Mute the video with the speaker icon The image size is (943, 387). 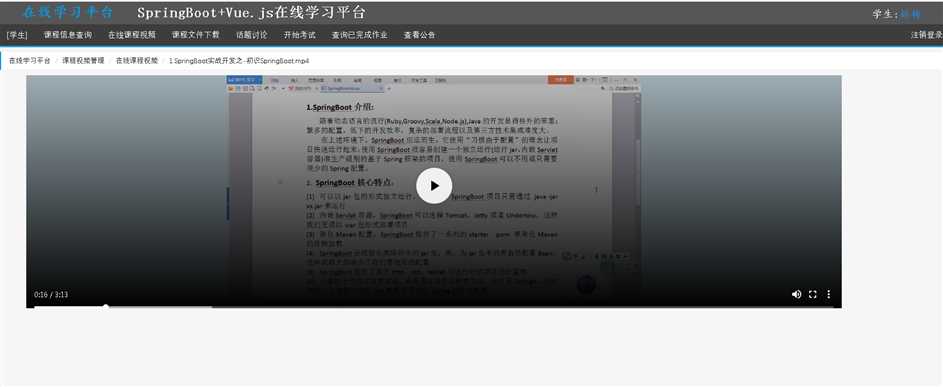click(796, 294)
